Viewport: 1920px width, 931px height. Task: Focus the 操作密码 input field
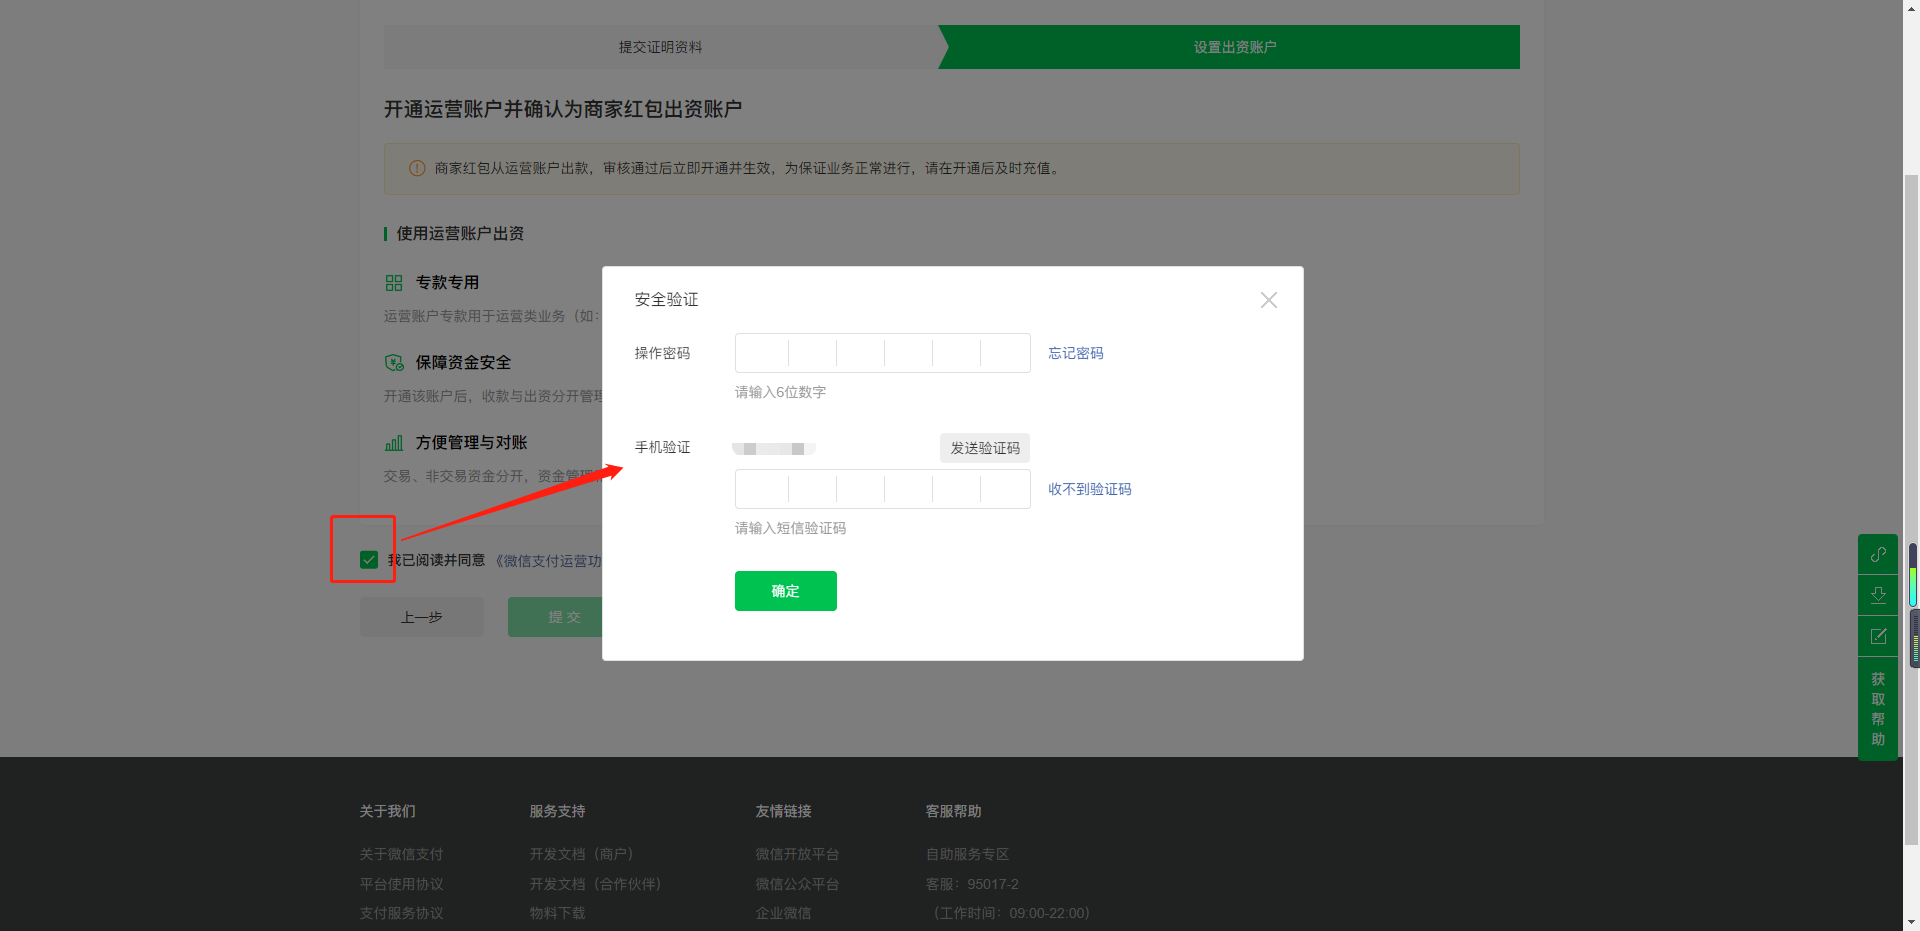pyautogui.click(x=882, y=353)
